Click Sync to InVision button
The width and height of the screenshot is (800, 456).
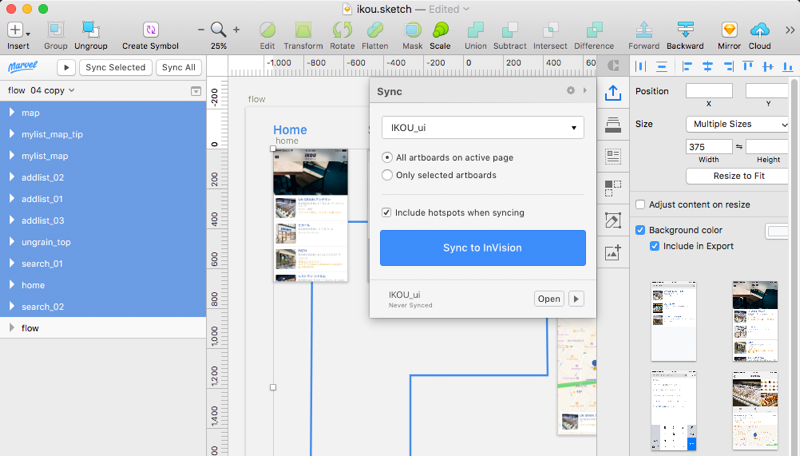tap(483, 248)
